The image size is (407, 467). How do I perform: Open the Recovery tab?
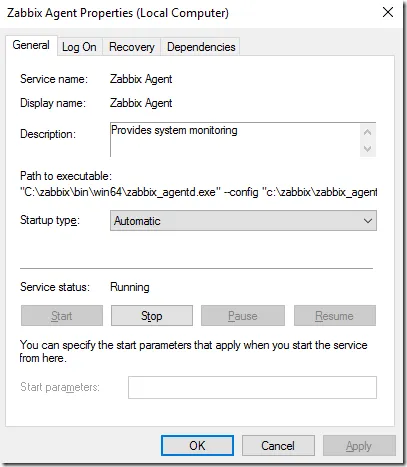(132, 47)
